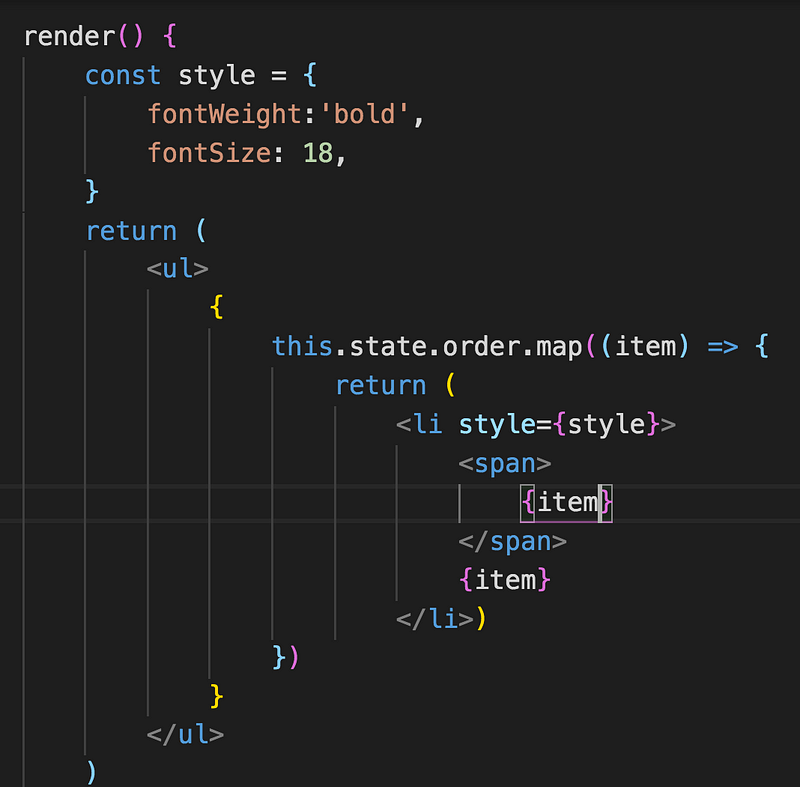Image resolution: width=800 pixels, height=787 pixels.
Task: Click the map method call
Action: (x=559, y=346)
